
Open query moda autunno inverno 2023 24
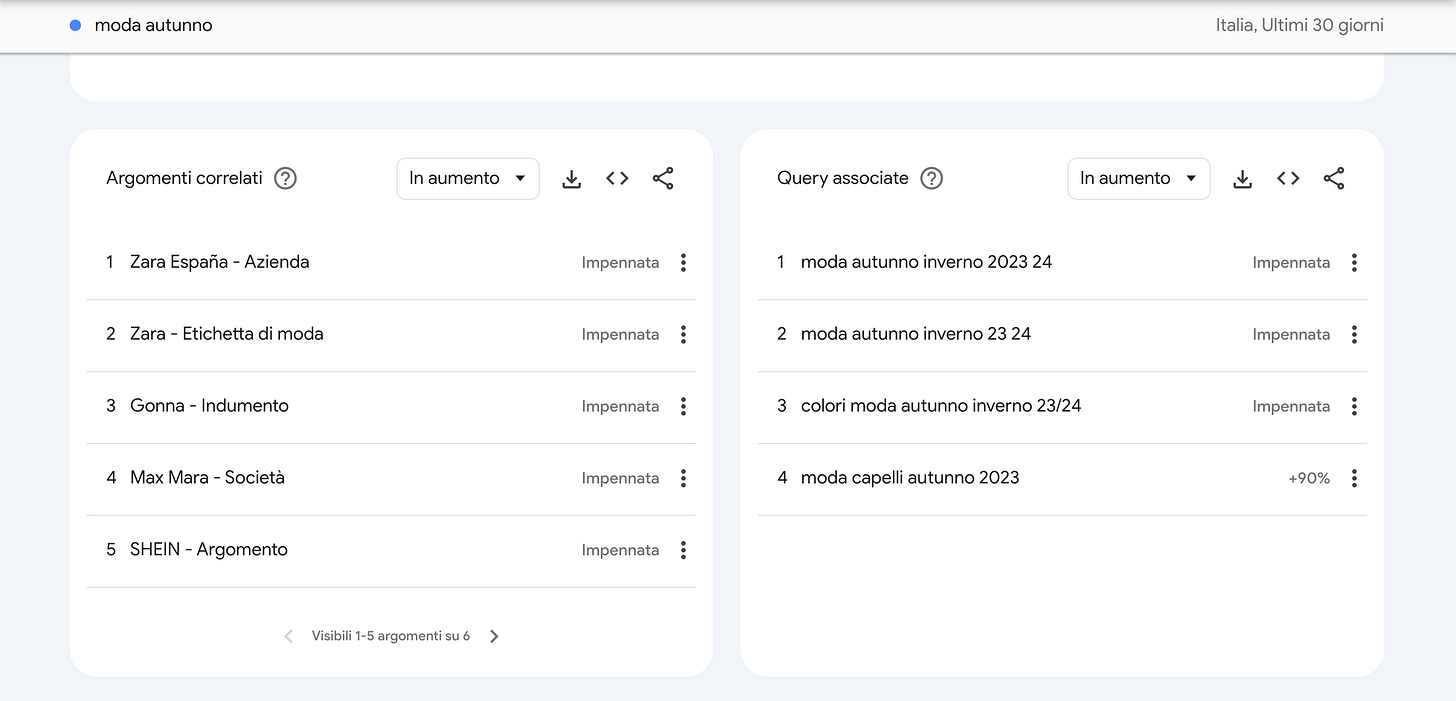pos(926,263)
